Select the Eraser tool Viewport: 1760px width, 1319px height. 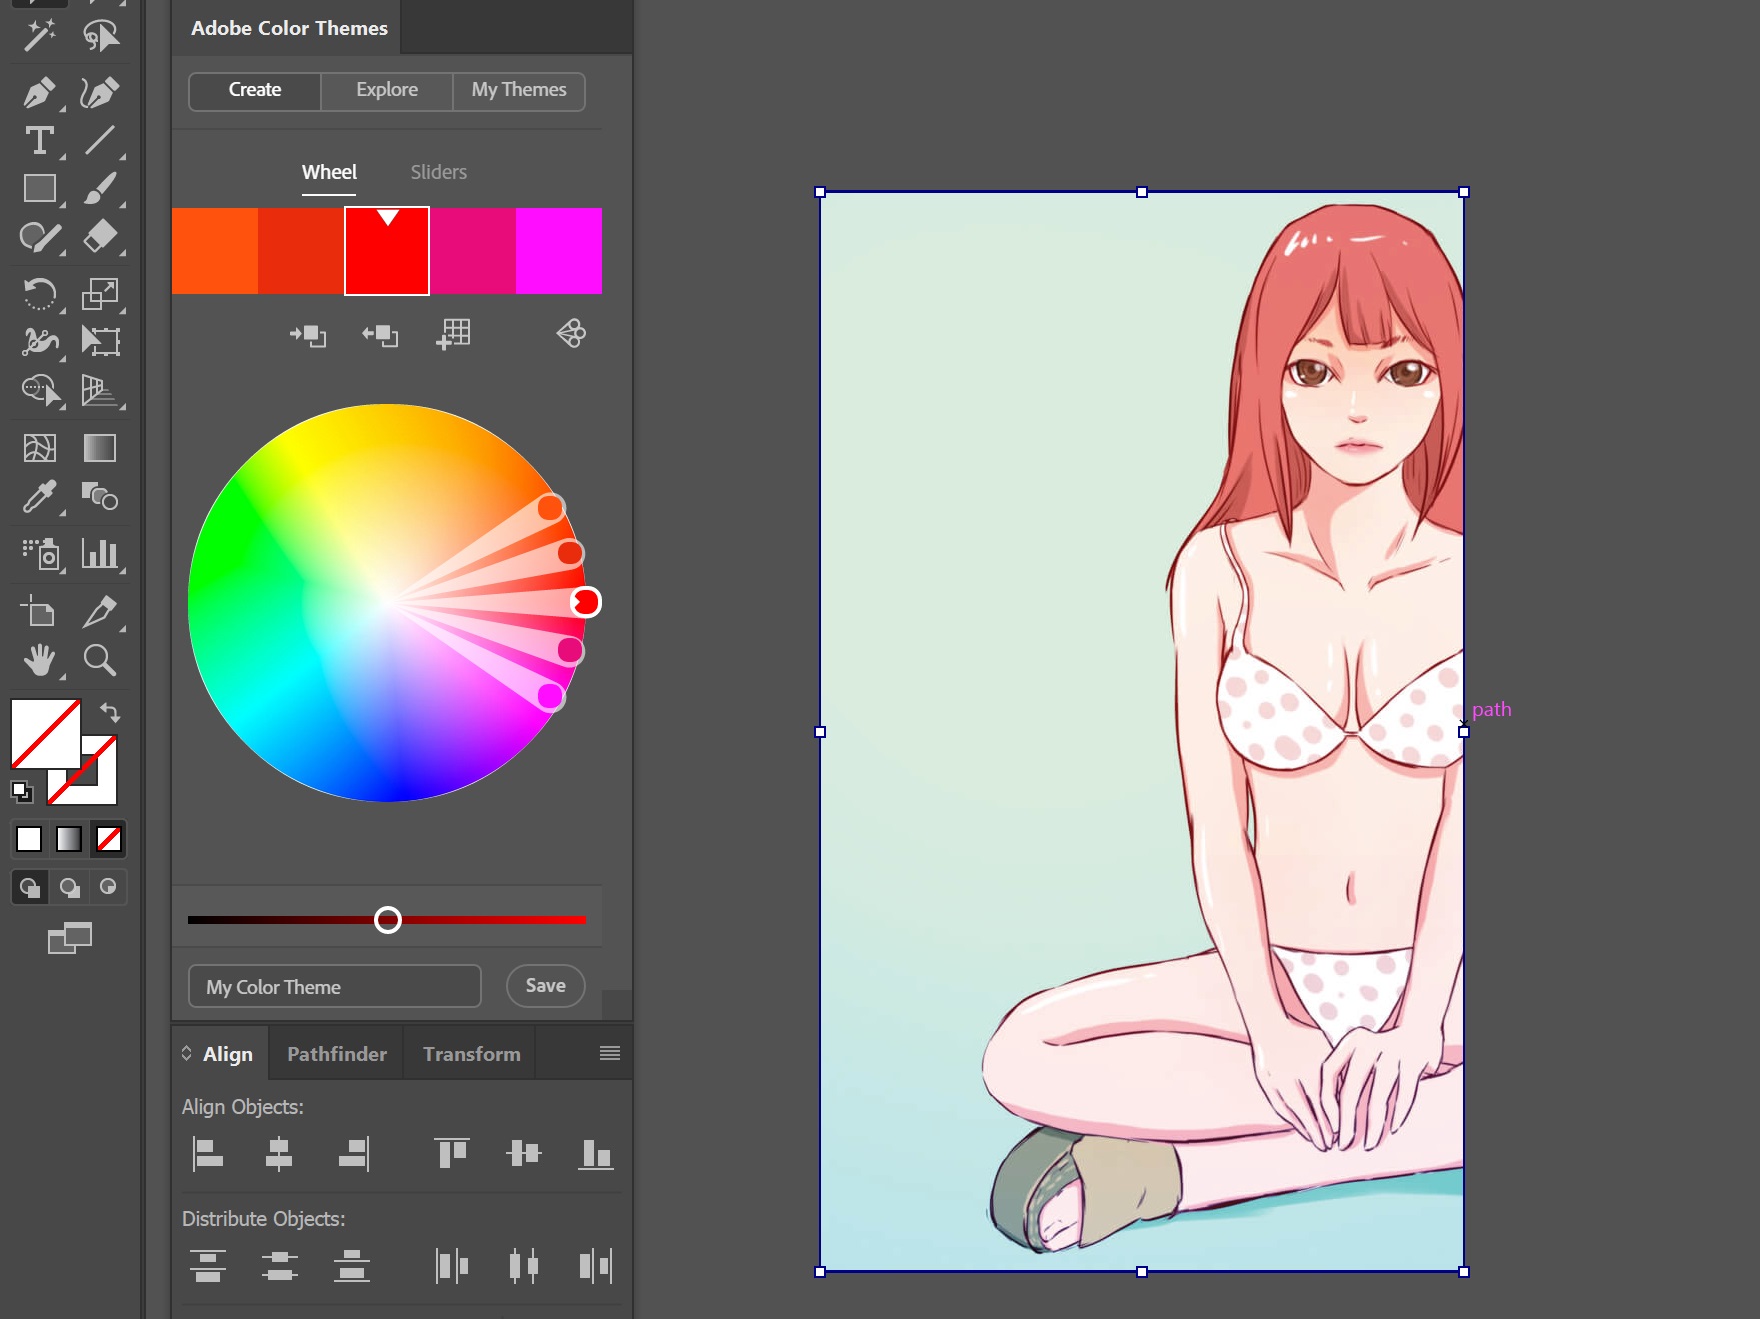tap(100, 237)
